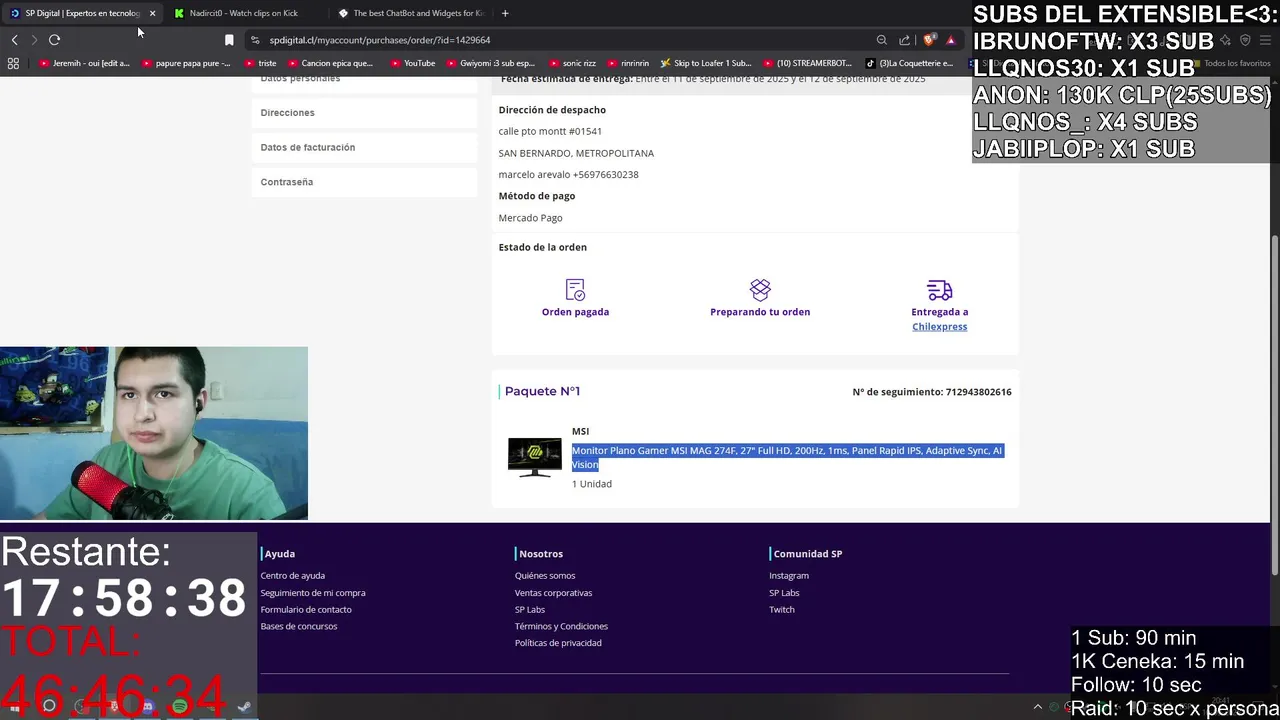The height and width of the screenshot is (720, 1280).
Task: Switch to the Nadircit0 Kick clips tab
Action: coord(243,13)
